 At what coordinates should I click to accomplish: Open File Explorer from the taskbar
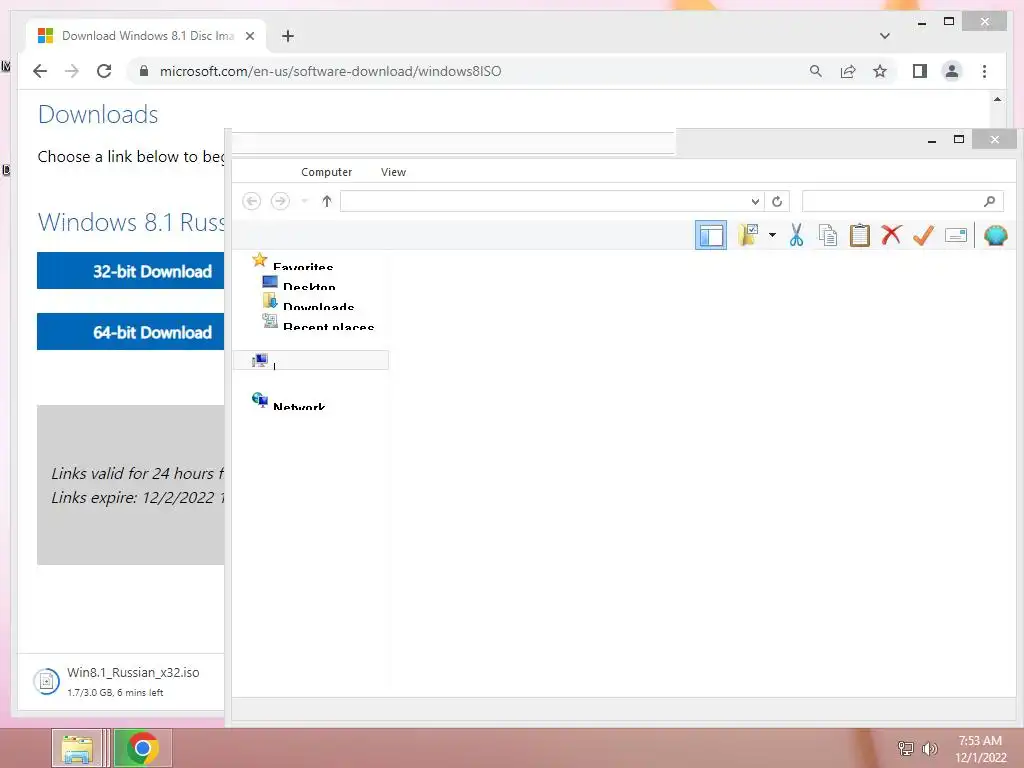[x=77, y=748]
